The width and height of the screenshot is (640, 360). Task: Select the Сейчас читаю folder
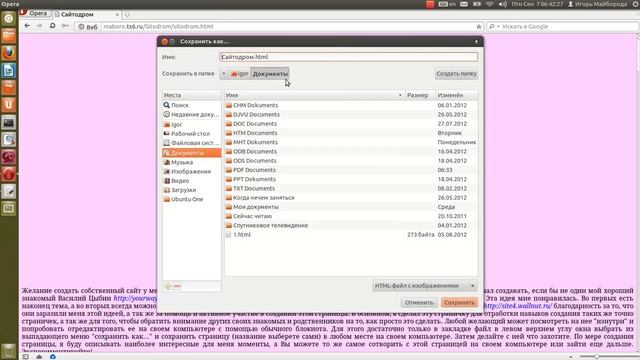[x=351, y=216]
